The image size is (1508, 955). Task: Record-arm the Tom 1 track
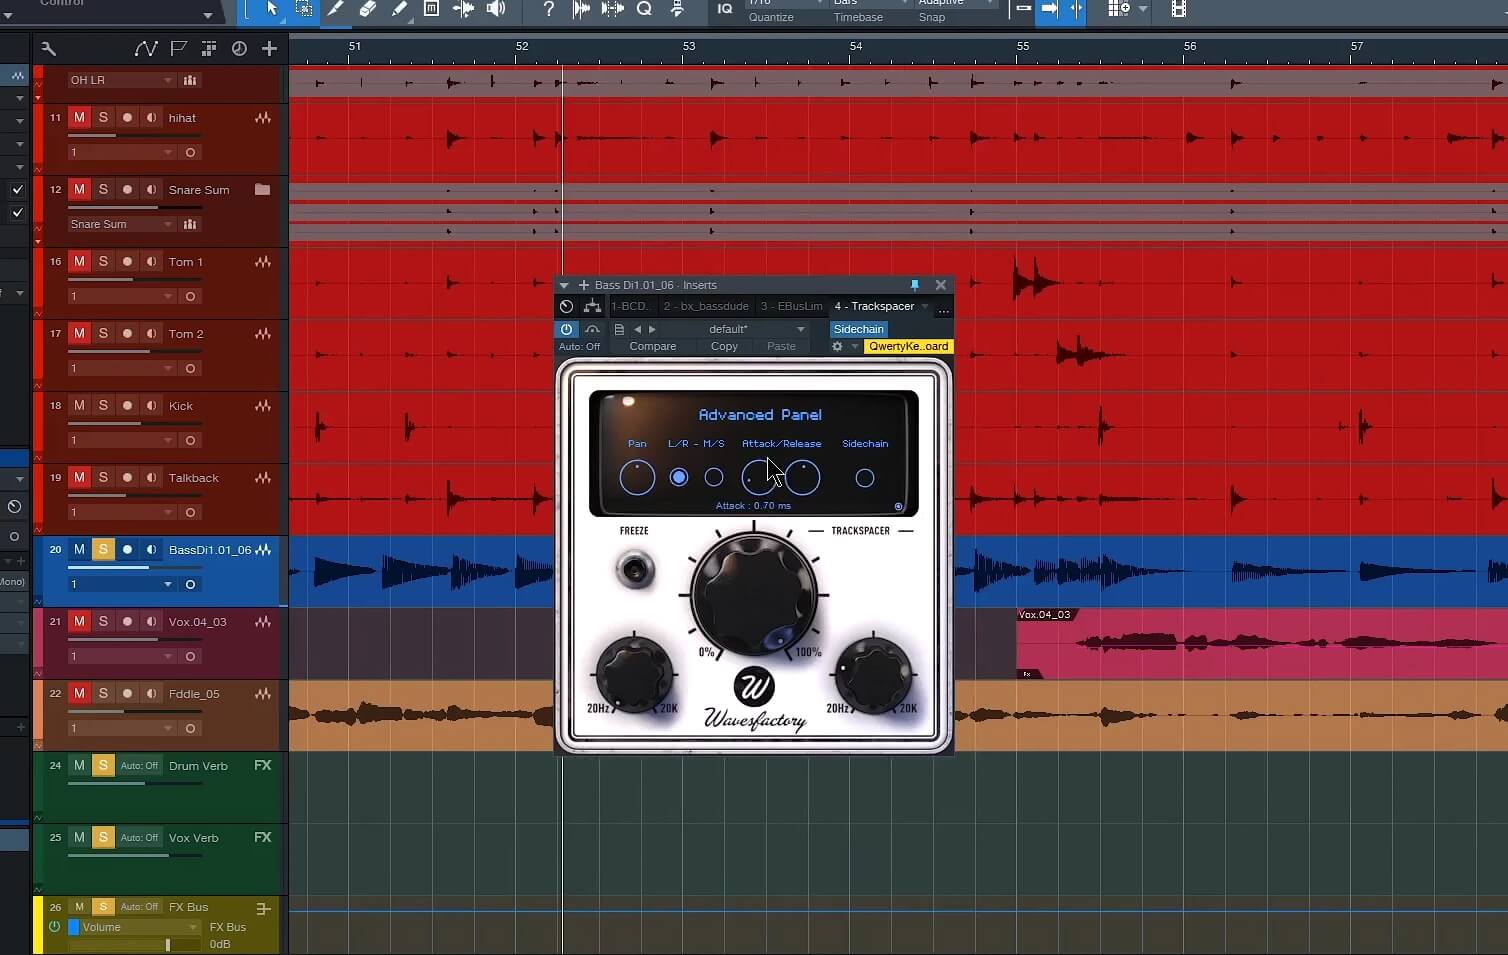coord(127,262)
